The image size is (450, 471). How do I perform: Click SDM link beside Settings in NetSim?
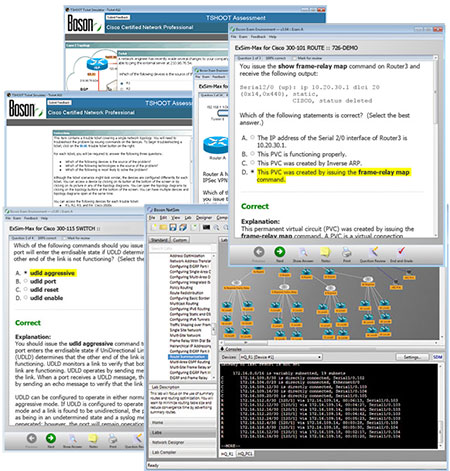tap(438, 357)
